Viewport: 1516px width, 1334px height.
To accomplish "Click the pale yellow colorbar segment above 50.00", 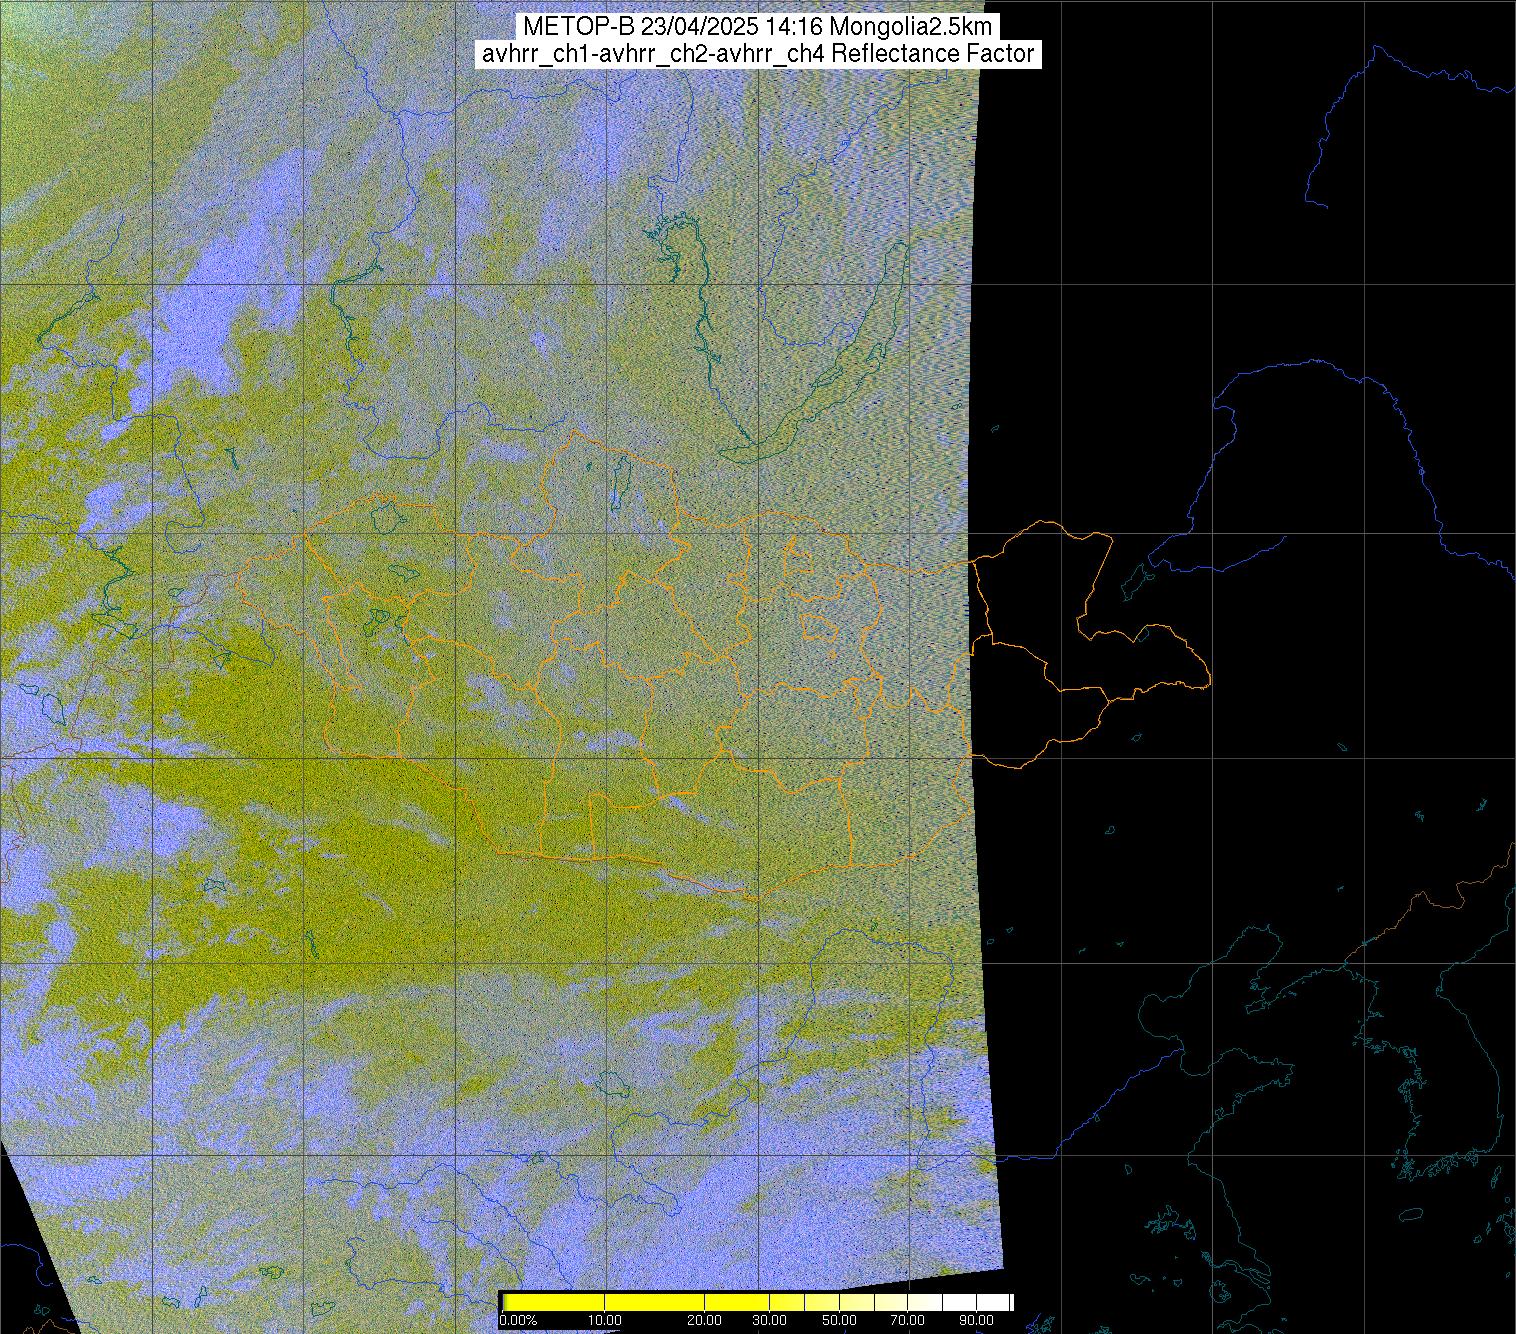I will point(857,1302).
